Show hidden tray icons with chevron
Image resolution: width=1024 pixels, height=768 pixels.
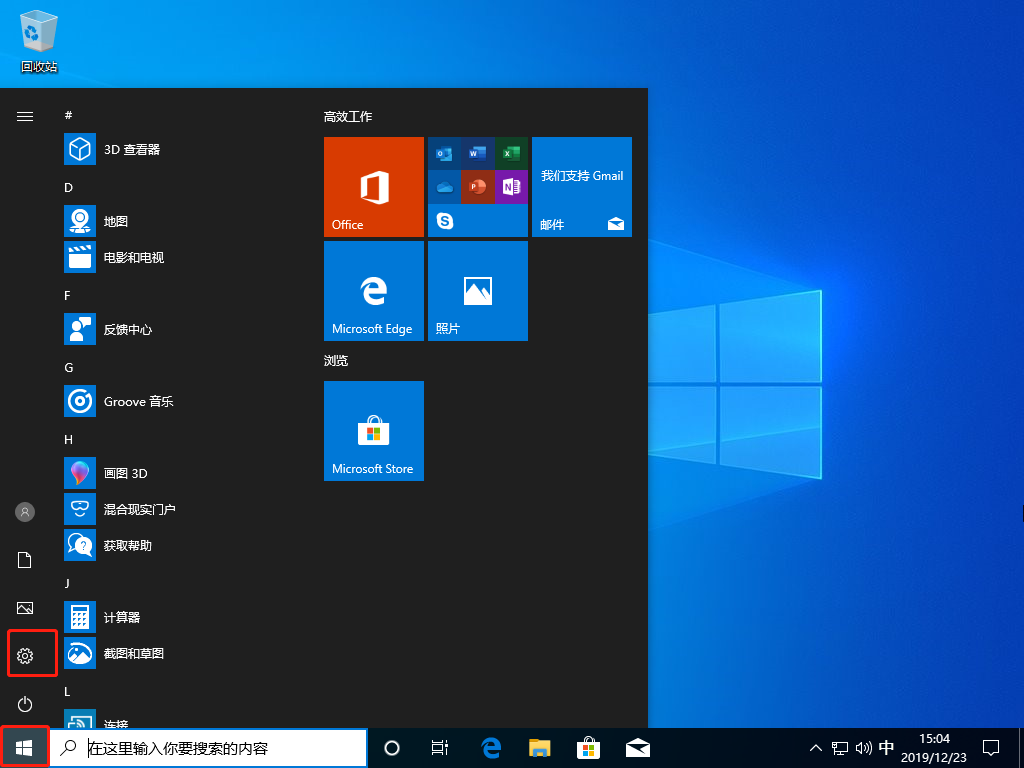pos(816,747)
